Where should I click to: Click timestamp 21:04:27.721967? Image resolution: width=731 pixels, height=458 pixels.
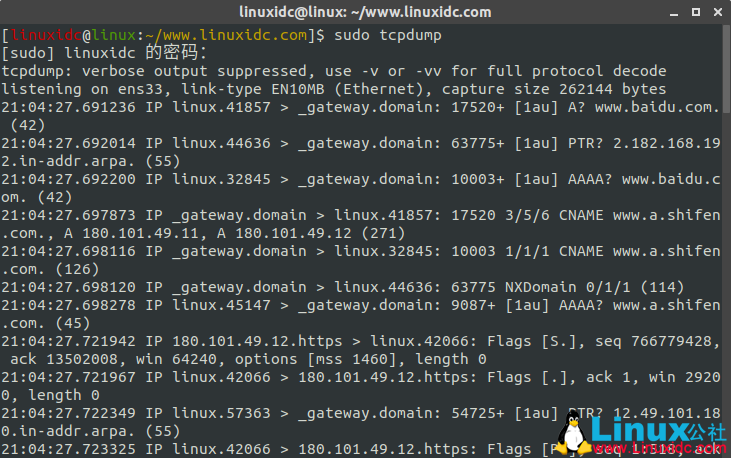[69, 377]
